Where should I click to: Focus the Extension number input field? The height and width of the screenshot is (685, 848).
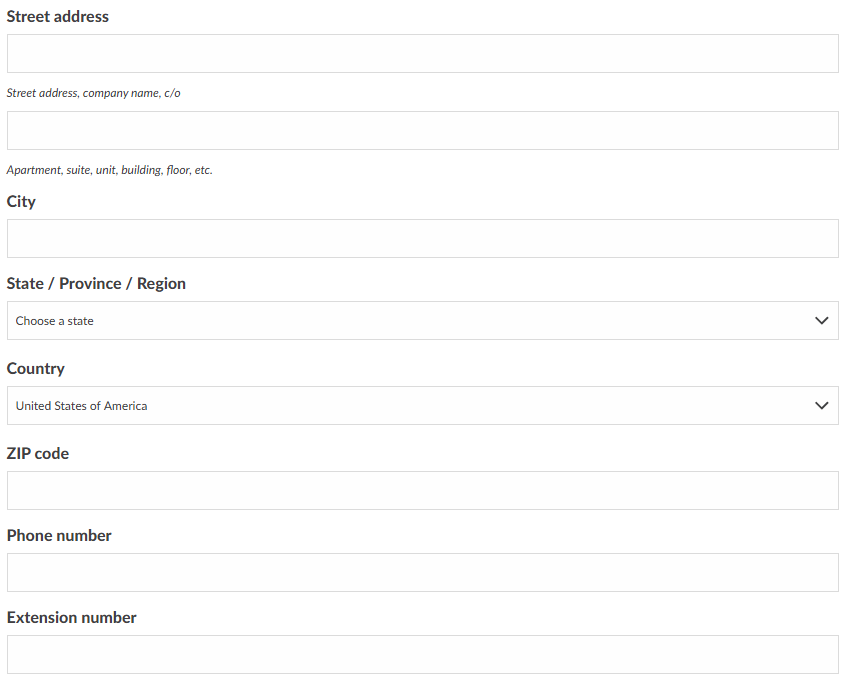click(x=422, y=655)
